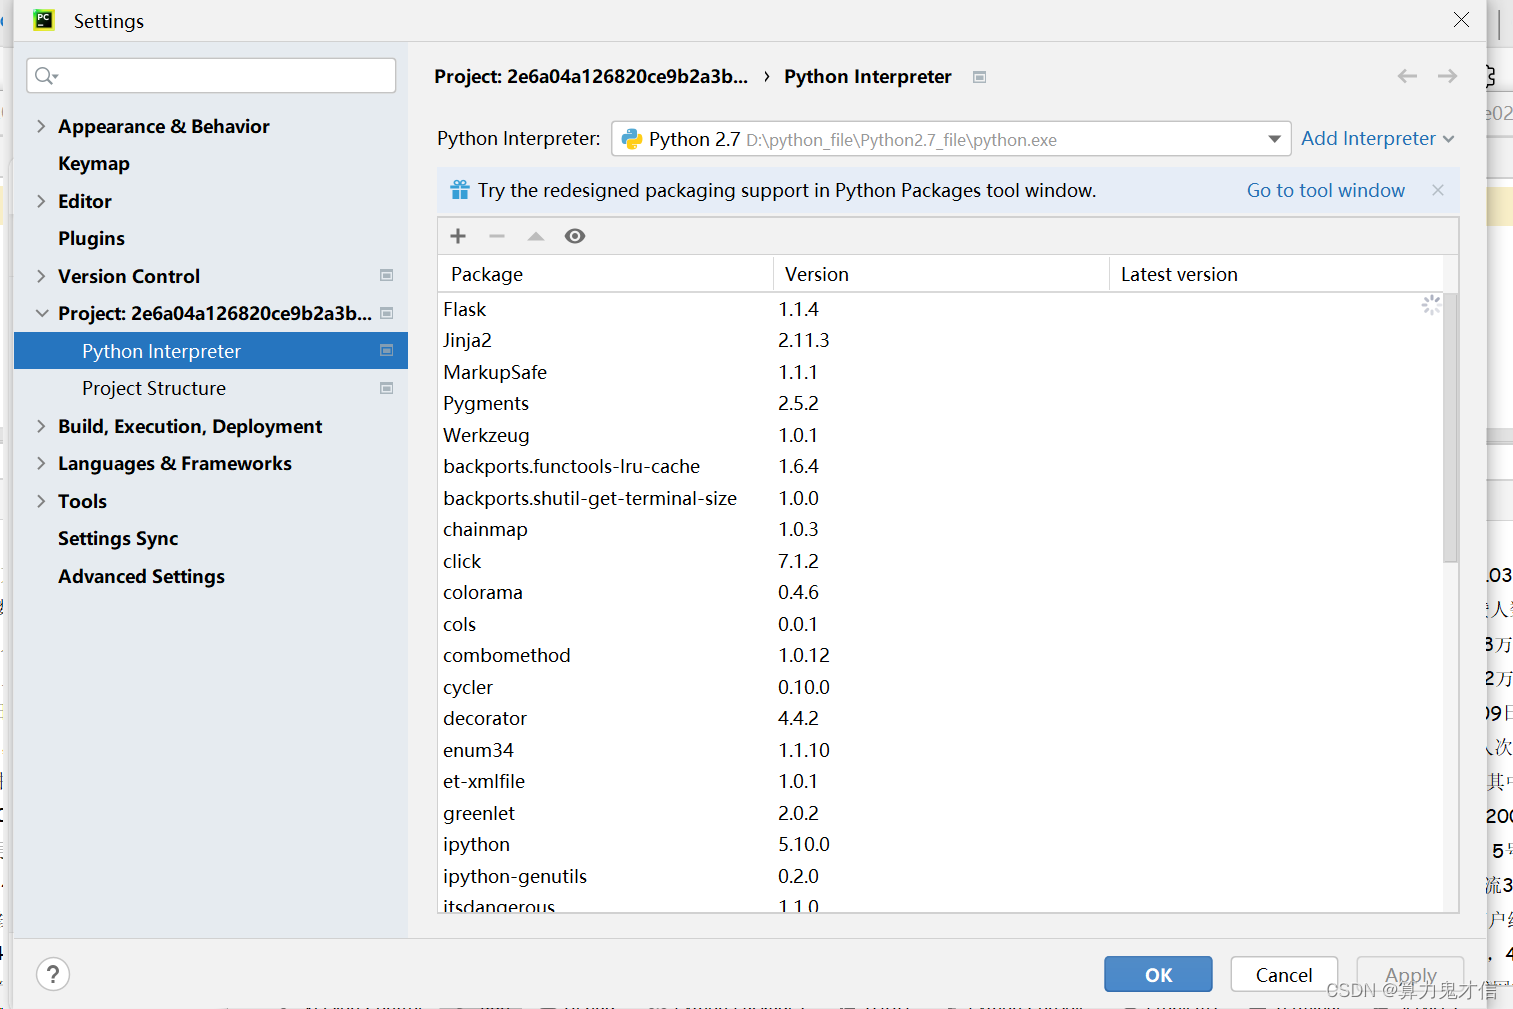This screenshot has width=1513, height=1009.
Task: Open the help question mark icon
Action: click(x=53, y=974)
